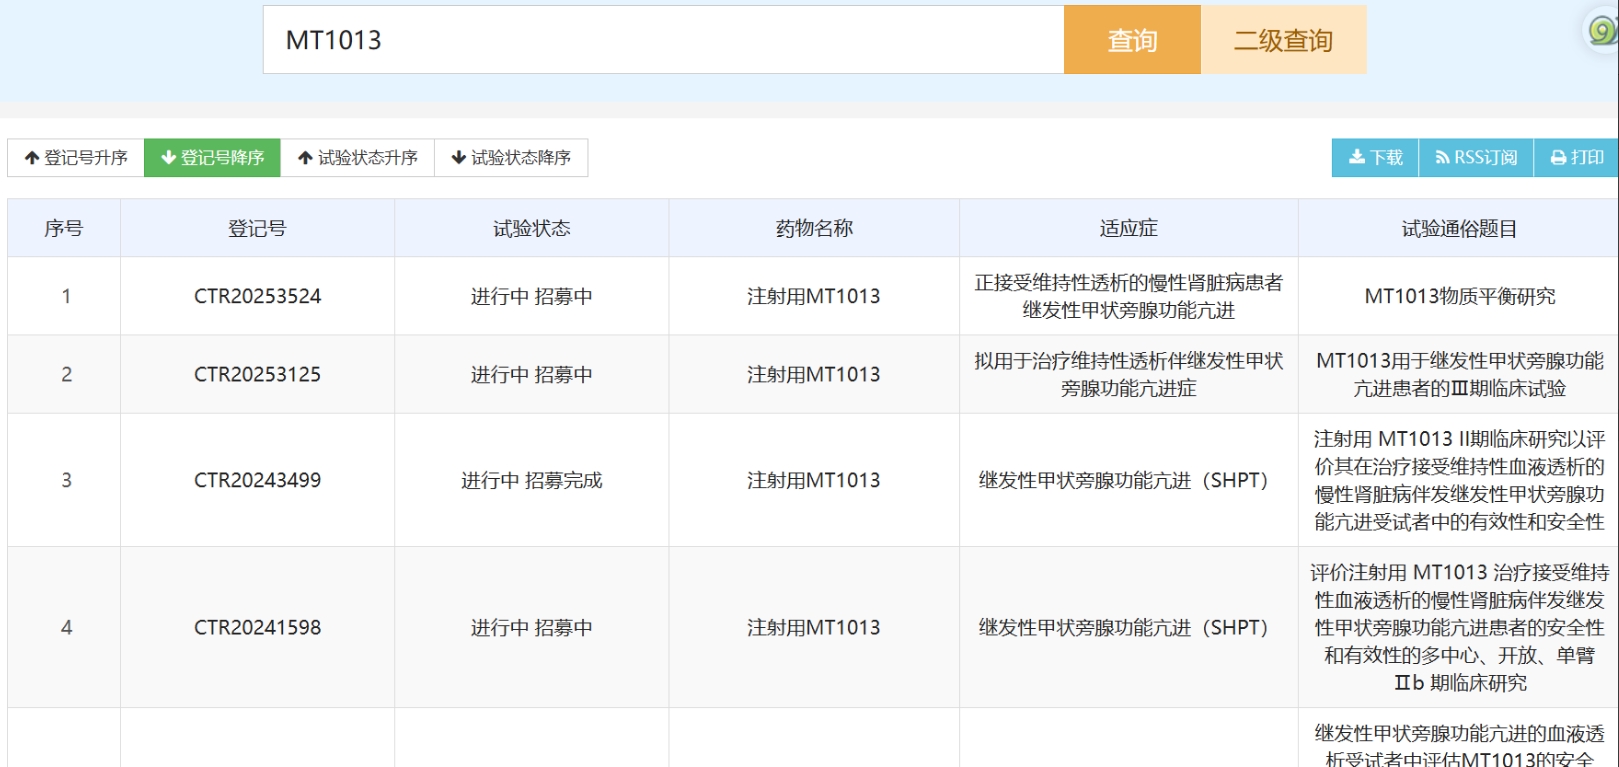
Task: Click the 打印 print button
Action: click(1576, 158)
